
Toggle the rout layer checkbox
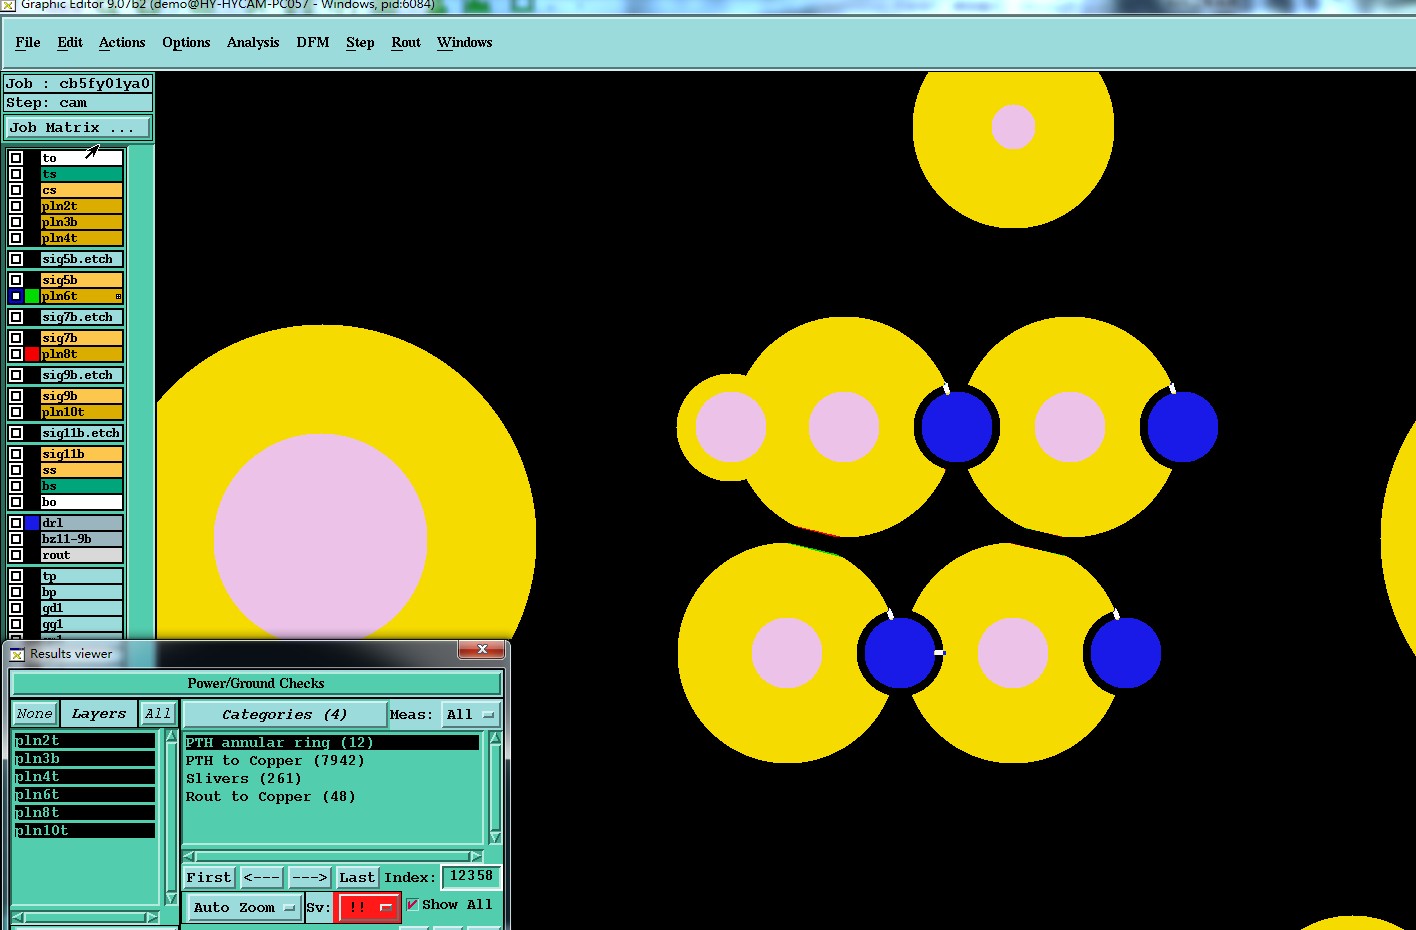pos(16,555)
